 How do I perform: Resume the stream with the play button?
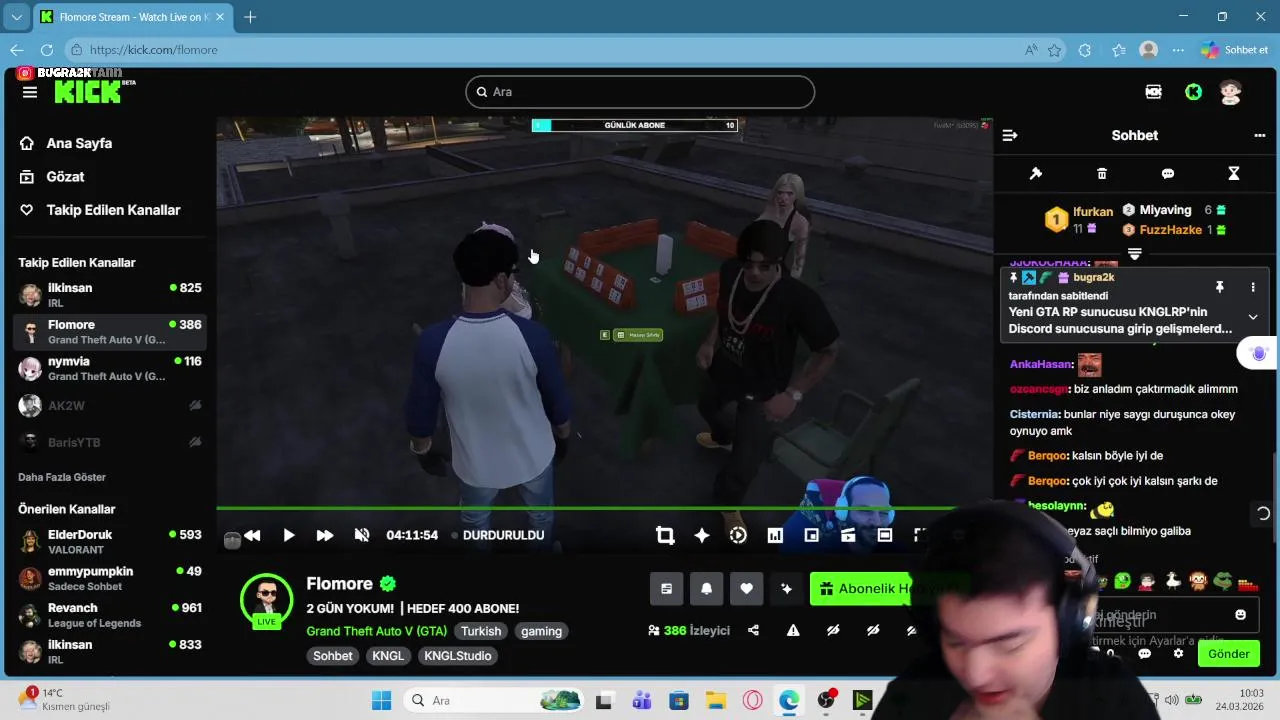coord(288,535)
